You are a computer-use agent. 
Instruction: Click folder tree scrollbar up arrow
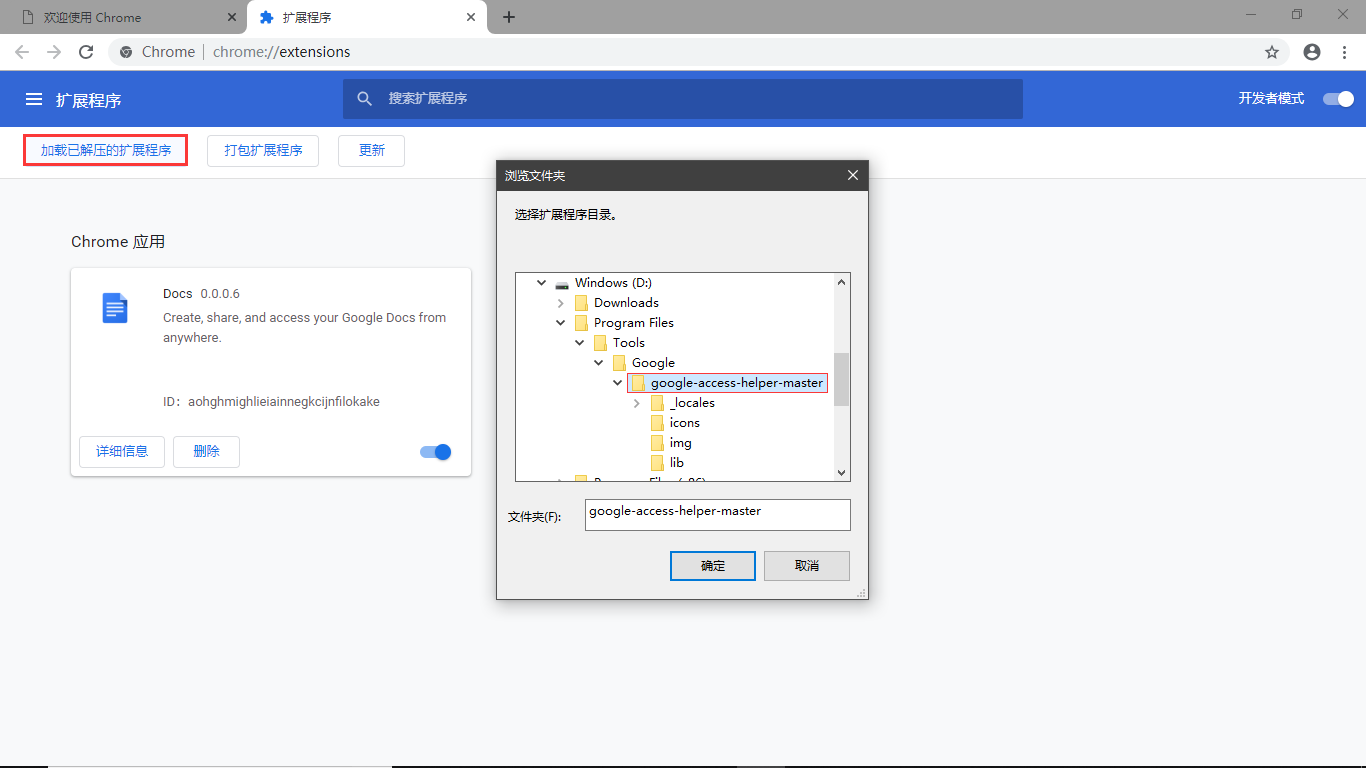coord(841,282)
